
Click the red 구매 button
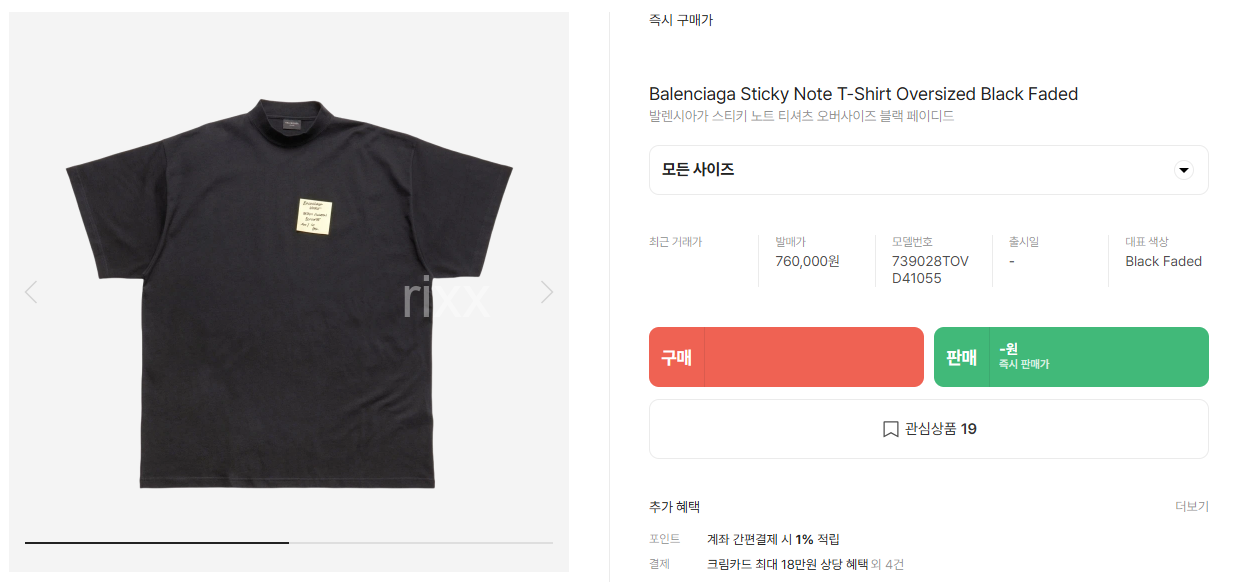pyautogui.click(x=786, y=357)
